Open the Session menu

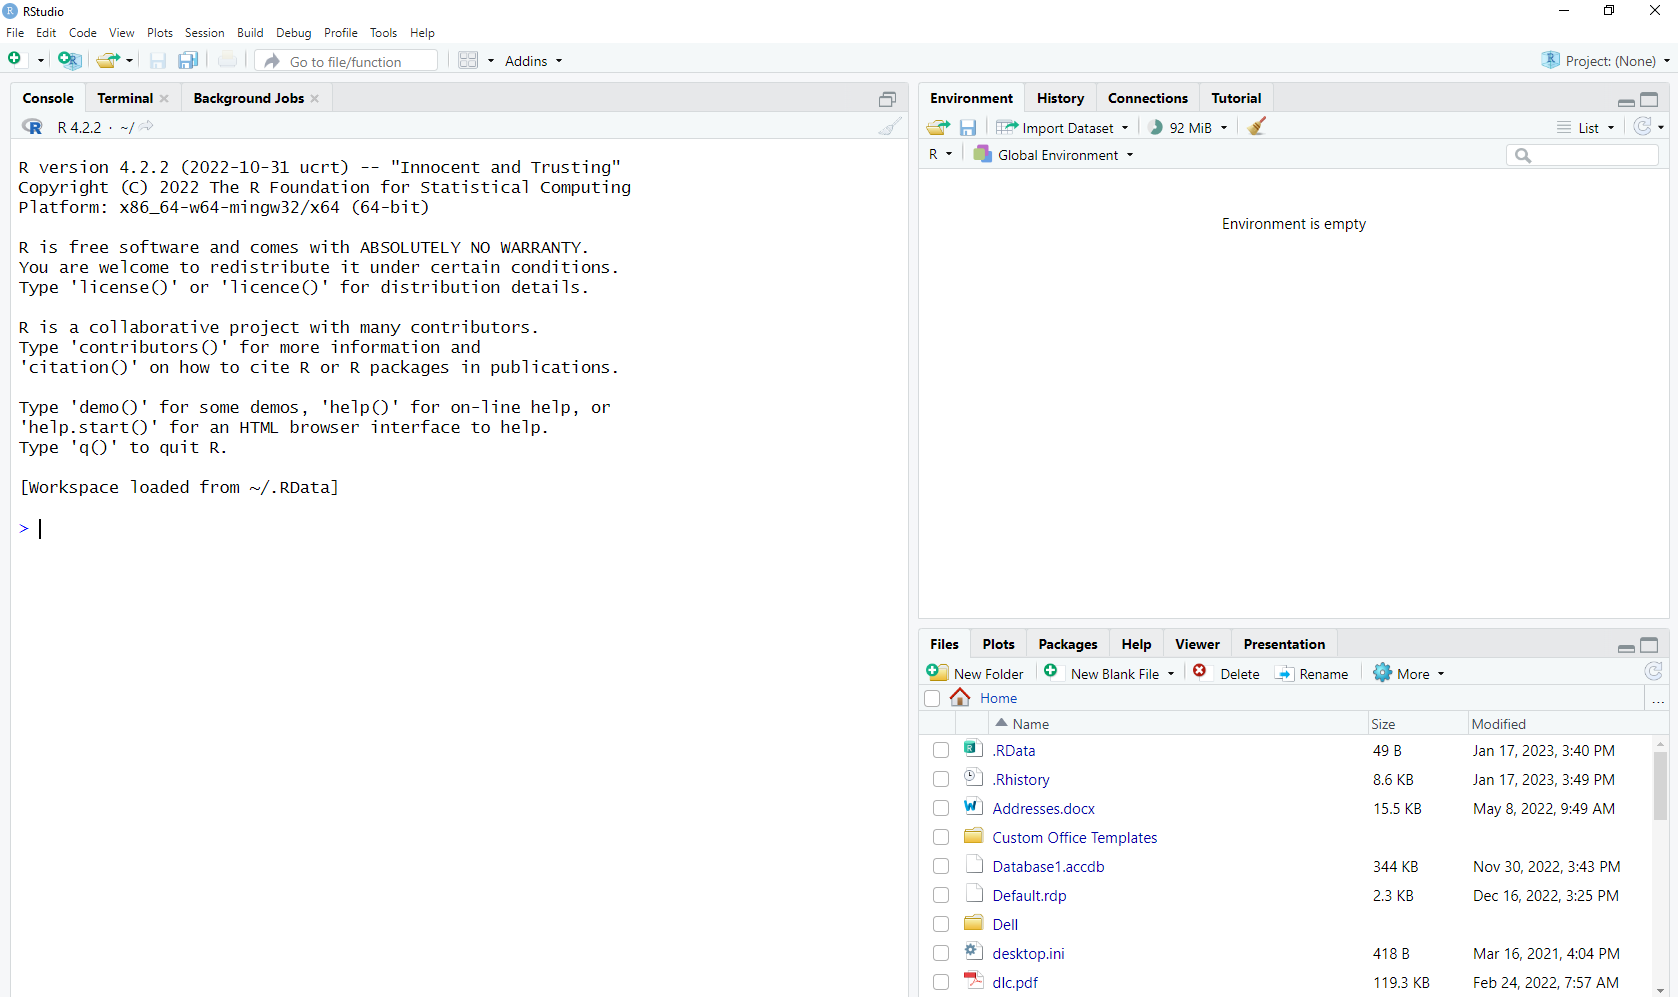pos(204,33)
